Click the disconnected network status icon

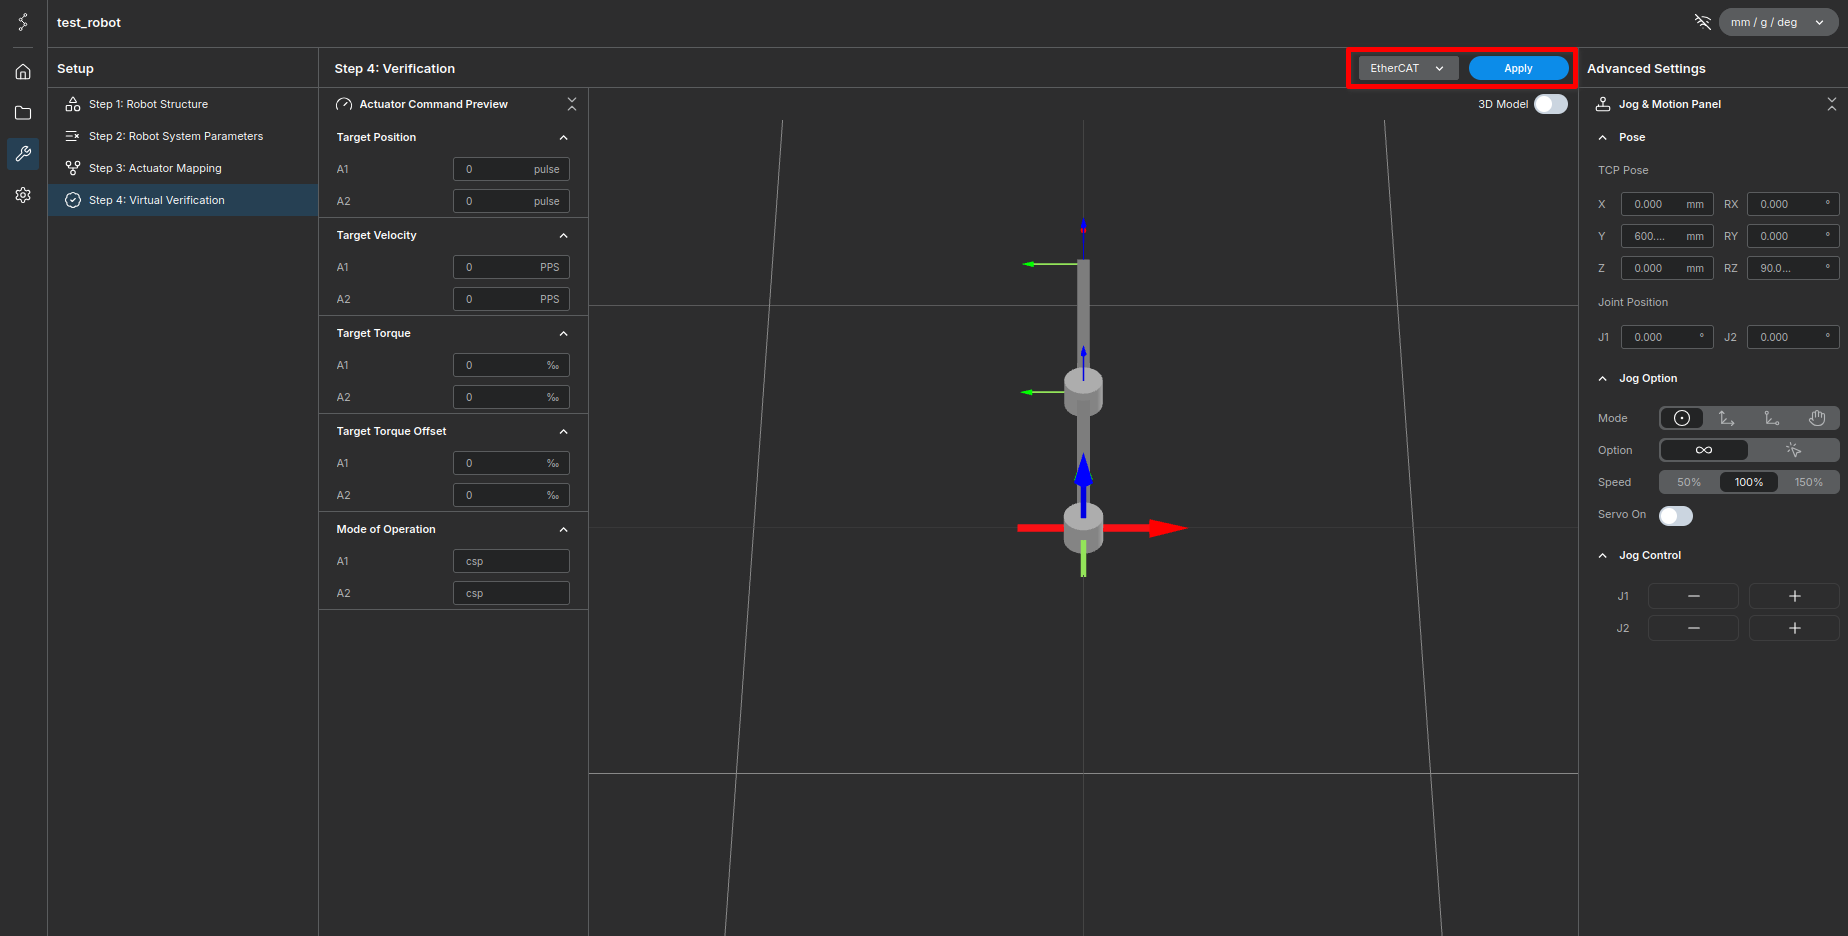pyautogui.click(x=1702, y=22)
